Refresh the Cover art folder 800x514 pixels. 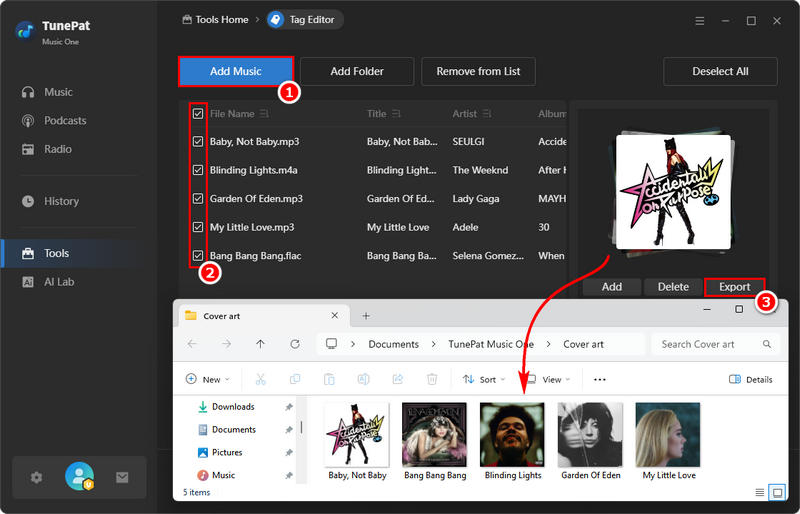[295, 344]
